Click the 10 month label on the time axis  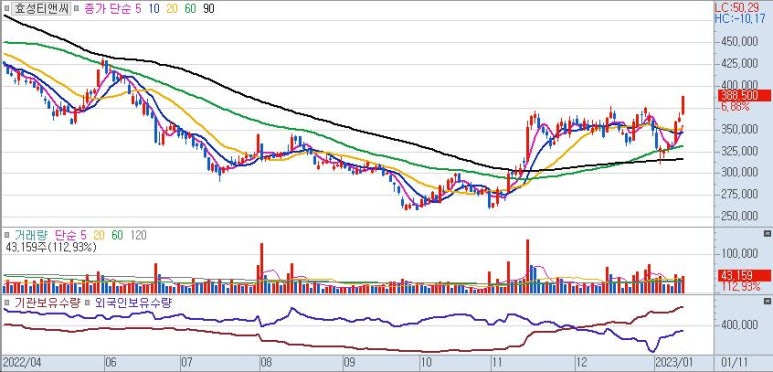coord(425,363)
